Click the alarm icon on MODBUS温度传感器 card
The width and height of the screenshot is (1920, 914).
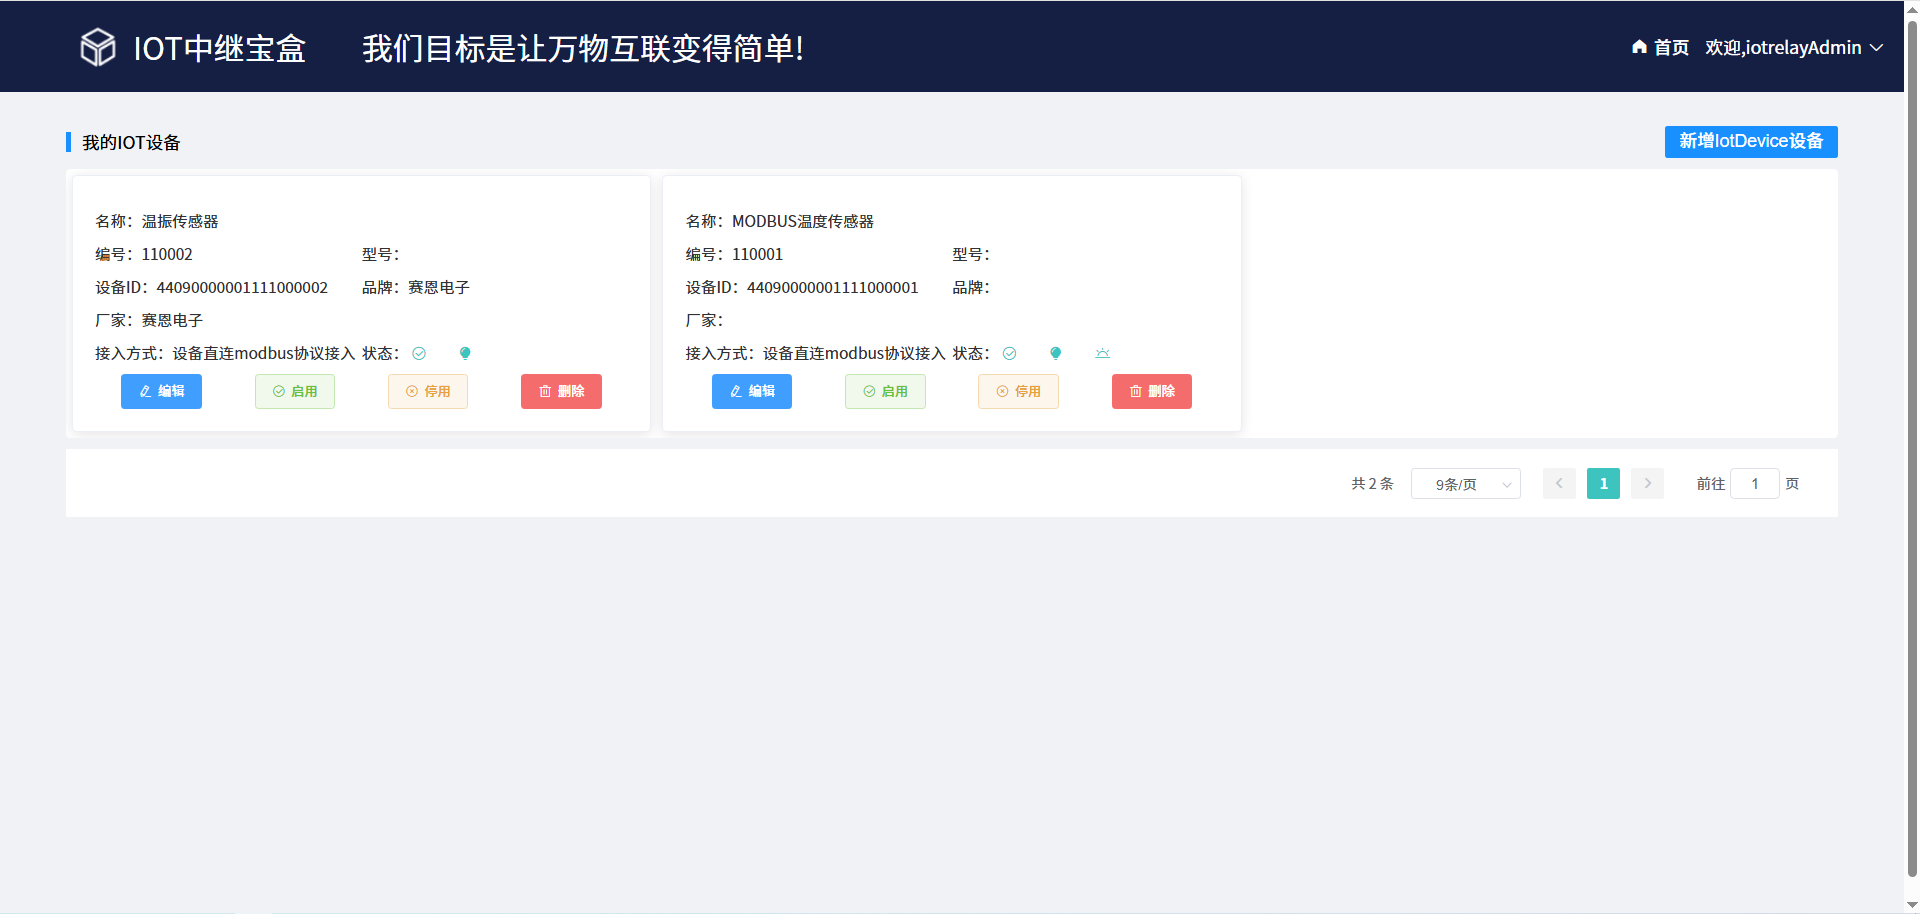(x=1102, y=353)
